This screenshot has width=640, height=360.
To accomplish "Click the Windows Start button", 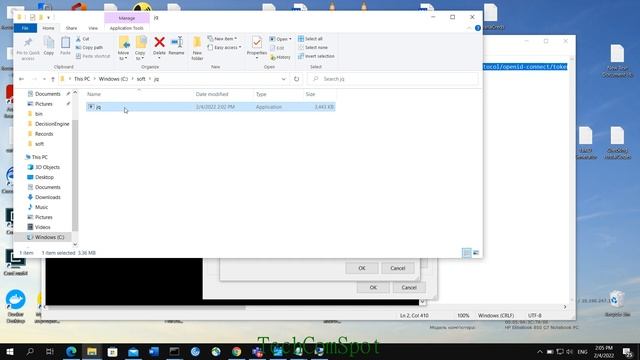I will tap(9, 351).
